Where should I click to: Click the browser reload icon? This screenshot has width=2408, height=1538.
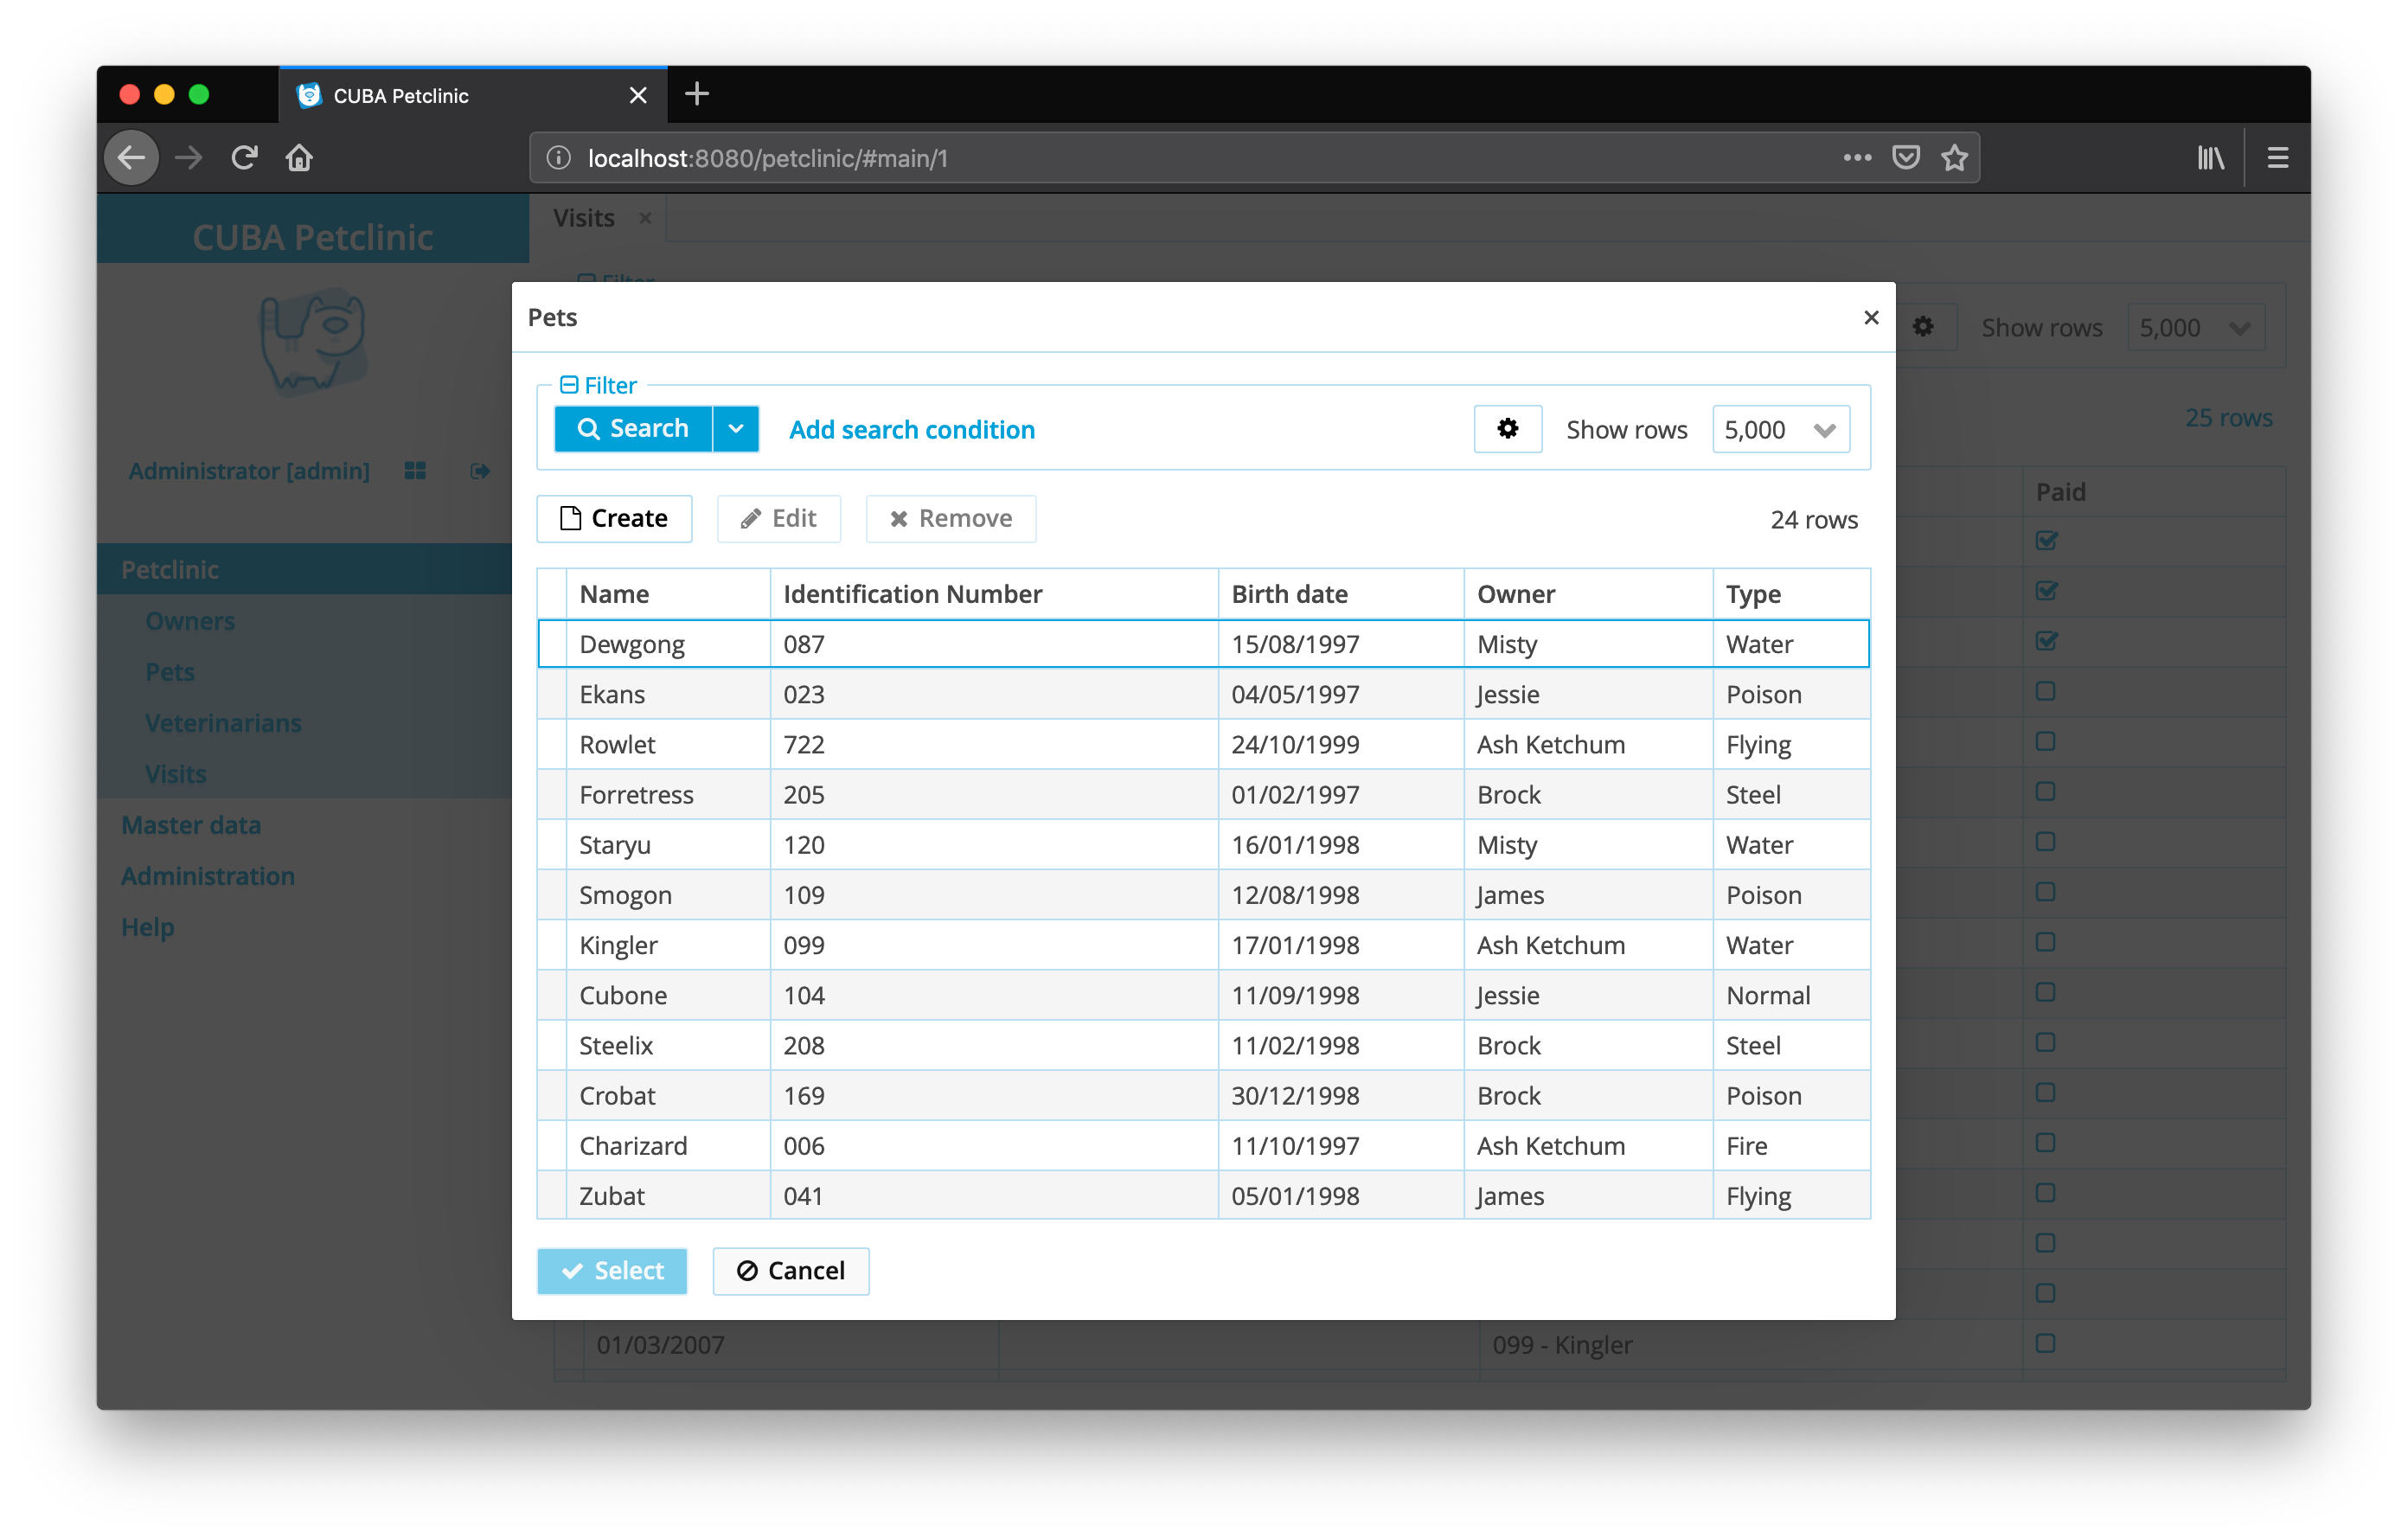click(244, 158)
